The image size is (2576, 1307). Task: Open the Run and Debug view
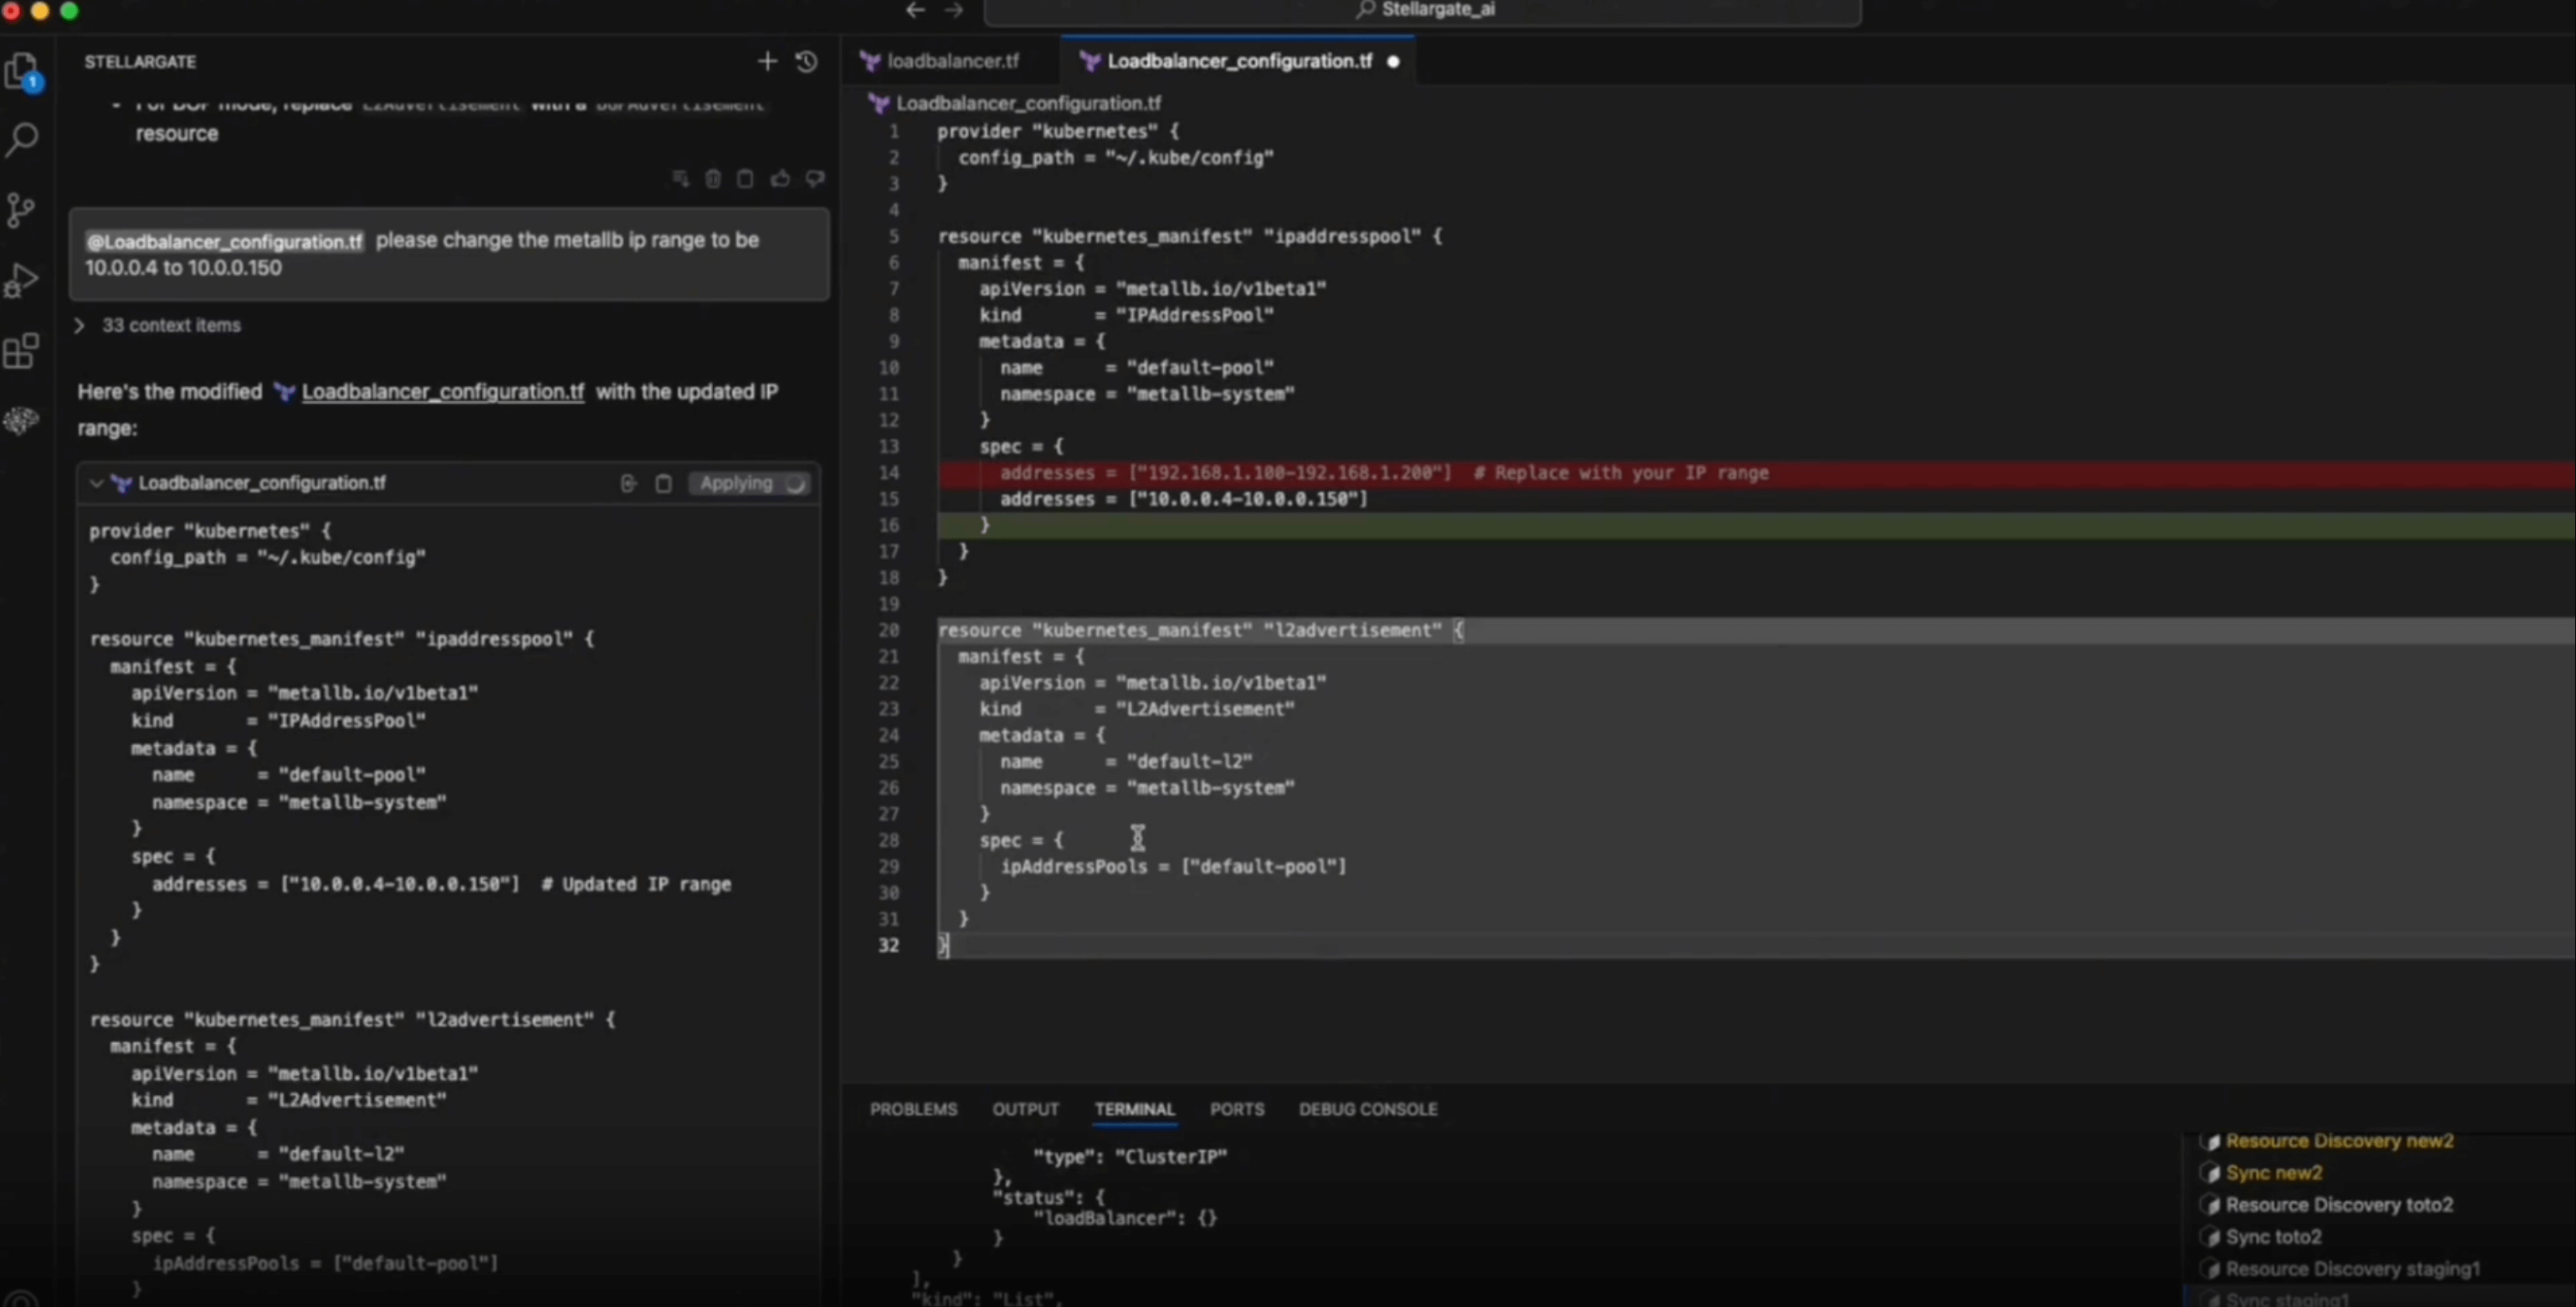[x=21, y=281]
